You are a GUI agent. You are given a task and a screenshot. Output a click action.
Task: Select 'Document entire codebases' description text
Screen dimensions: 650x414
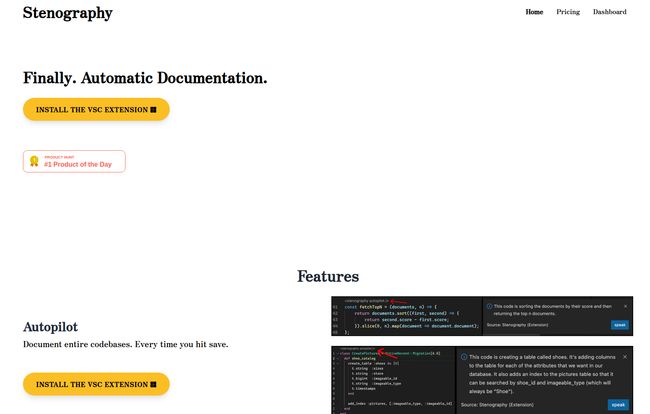coord(126,344)
